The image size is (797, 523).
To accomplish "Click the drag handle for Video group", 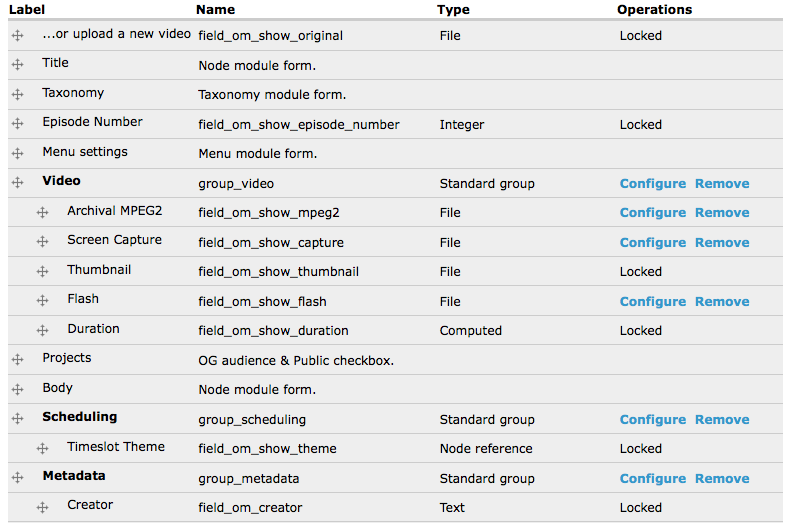I will 17,182.
